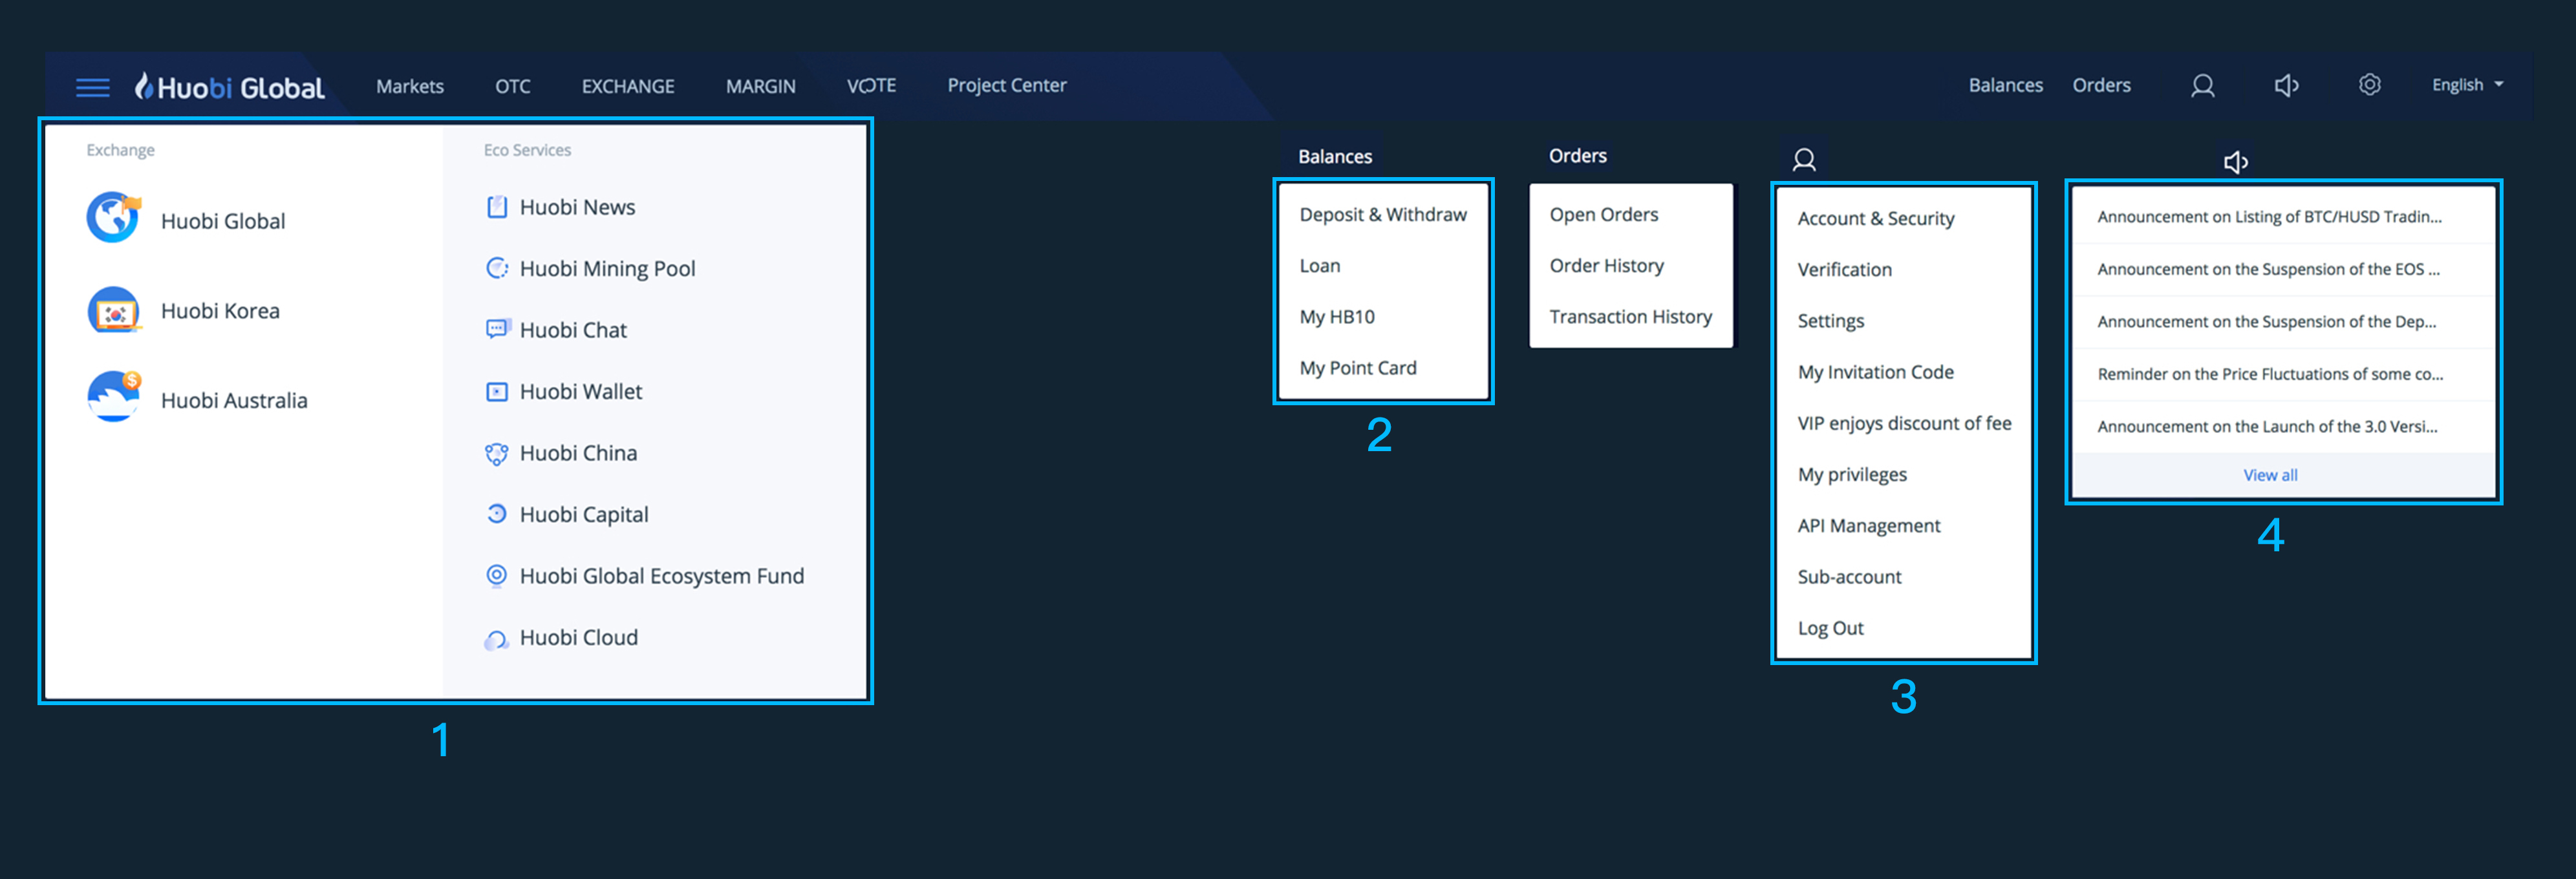Click the Huobi Global Ecosystem Fund icon
The width and height of the screenshot is (2576, 879).
tap(497, 575)
